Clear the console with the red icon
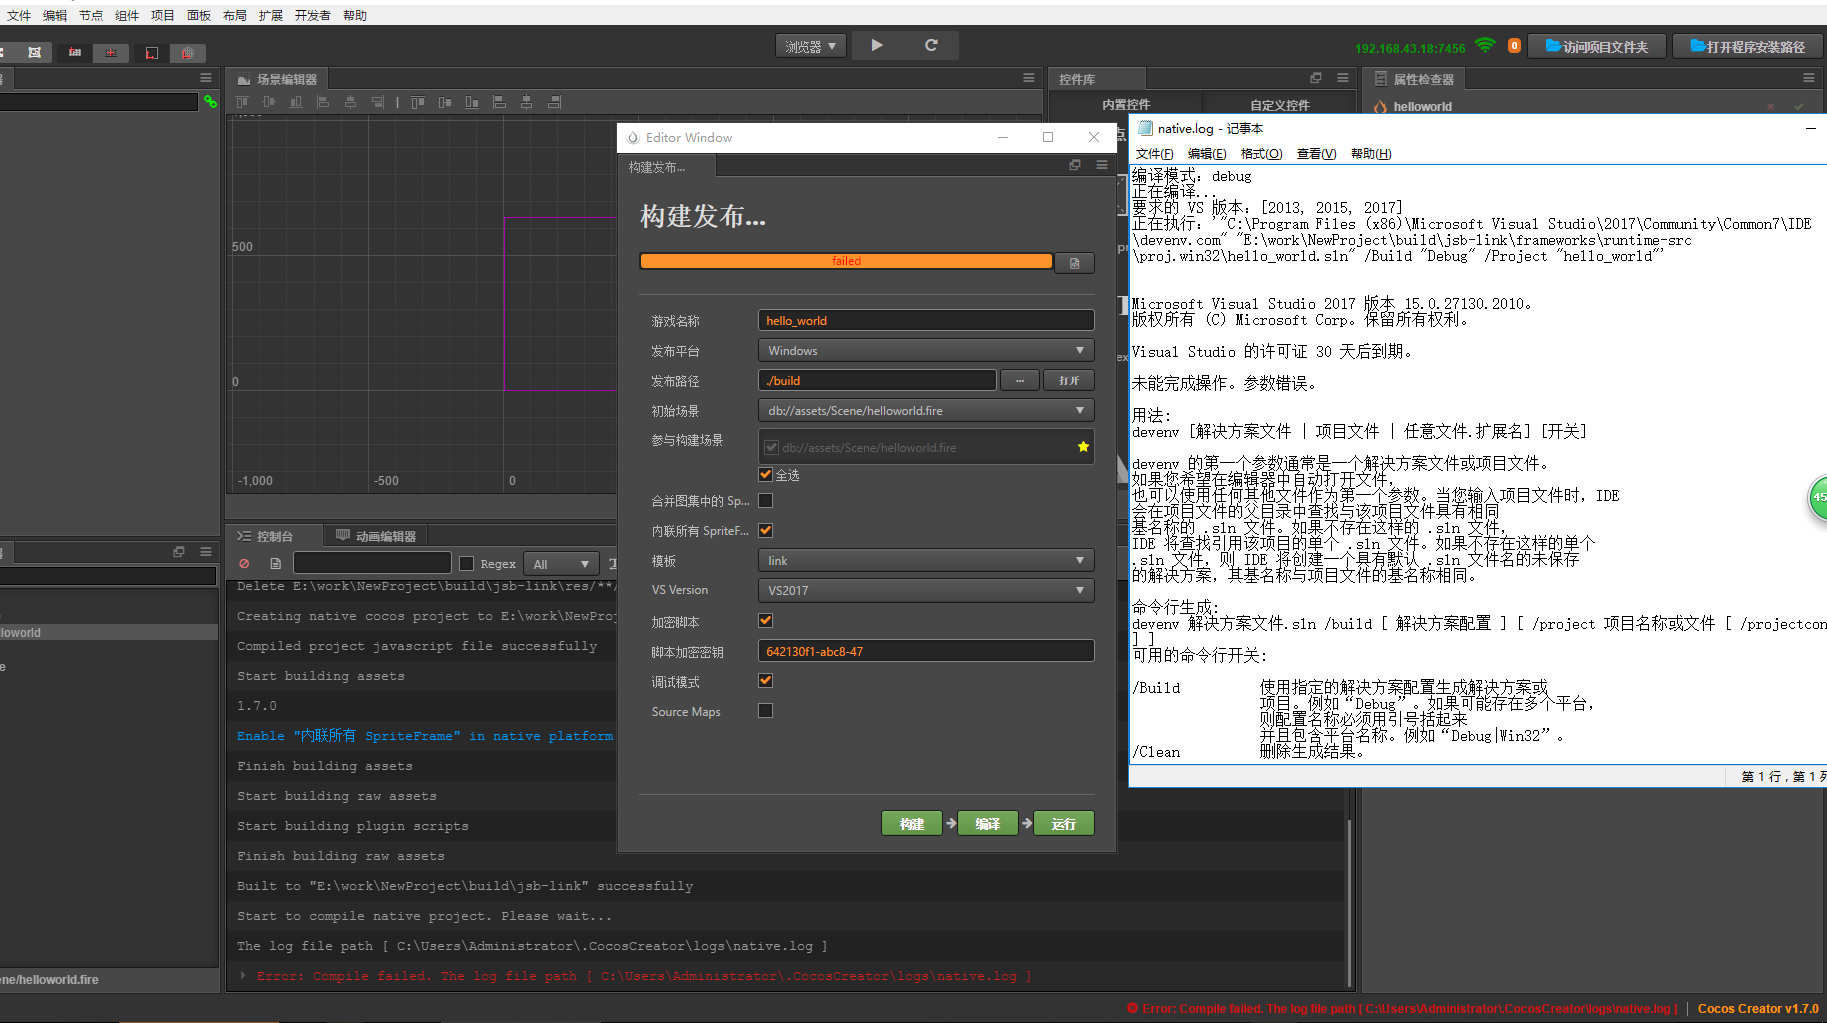 coord(244,564)
